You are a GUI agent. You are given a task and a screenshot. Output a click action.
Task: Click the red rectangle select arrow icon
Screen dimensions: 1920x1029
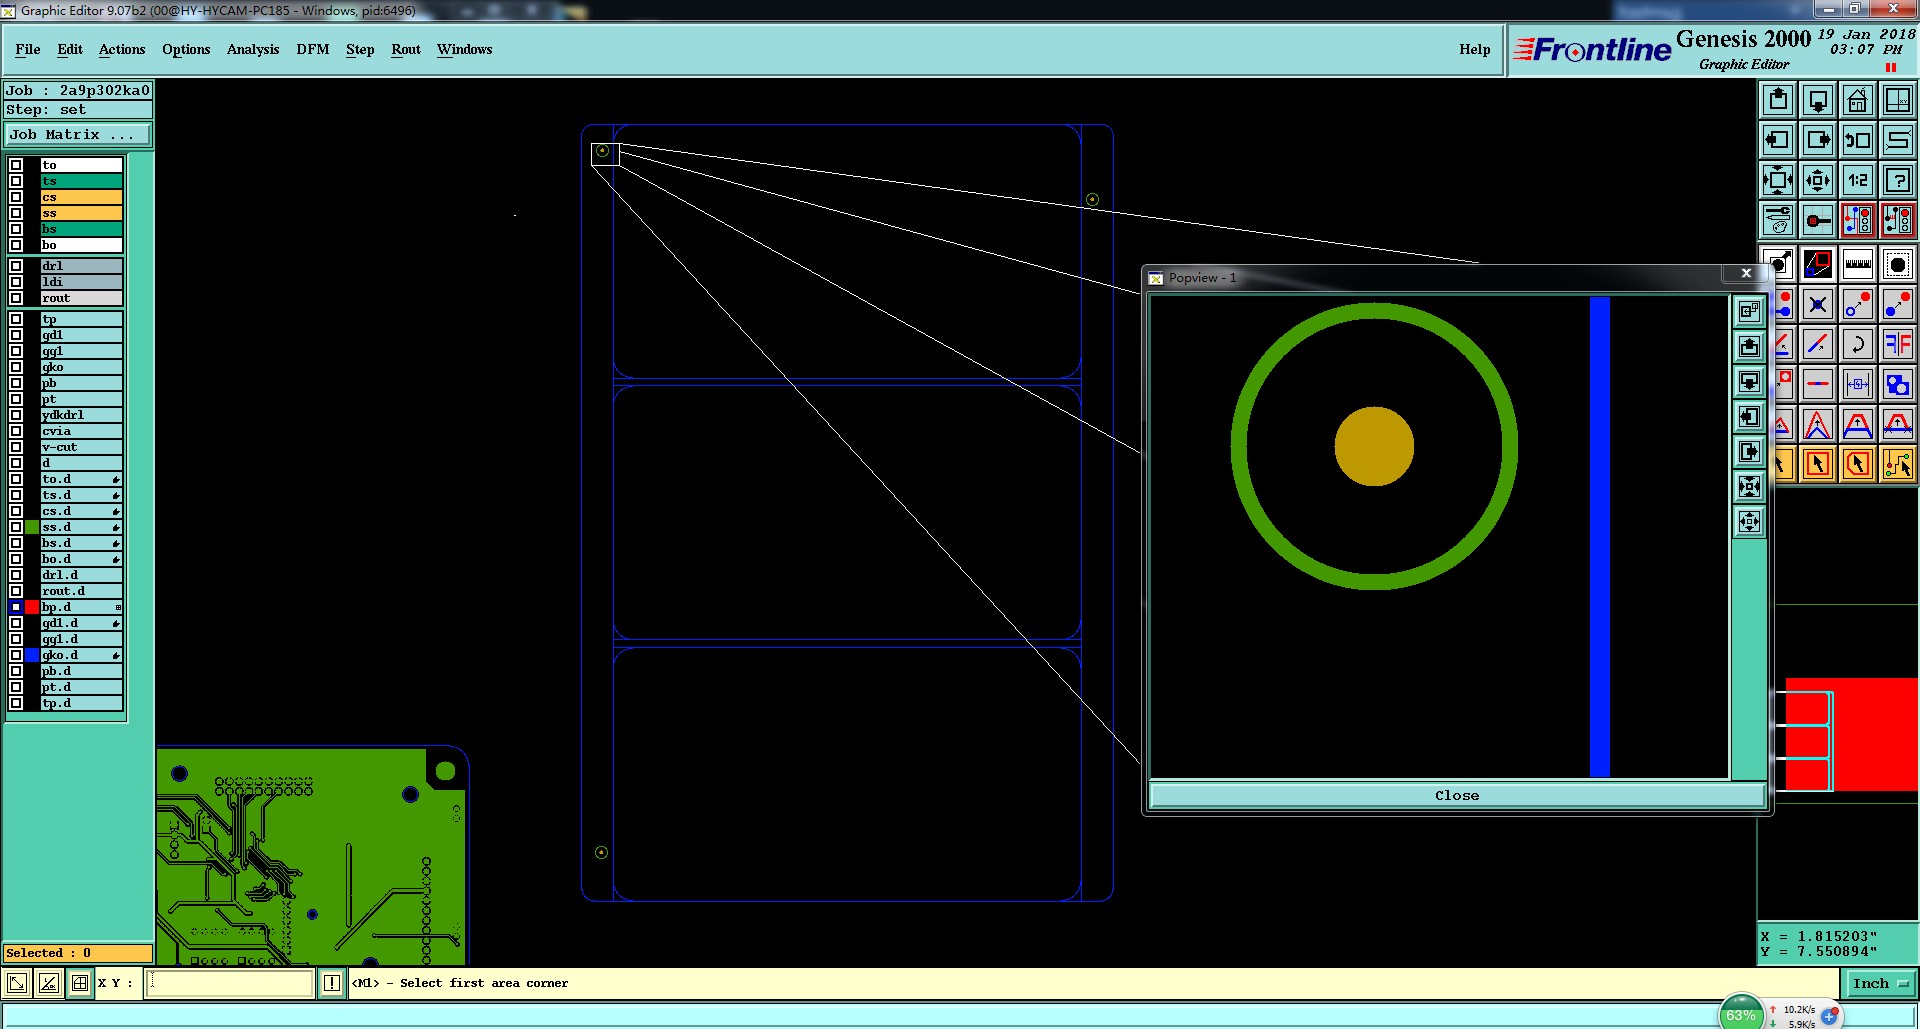click(x=1818, y=464)
